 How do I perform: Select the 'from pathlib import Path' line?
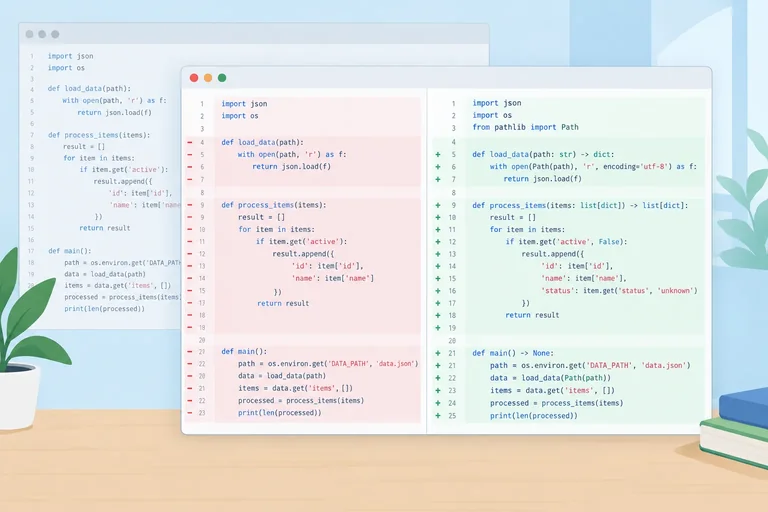coord(525,127)
